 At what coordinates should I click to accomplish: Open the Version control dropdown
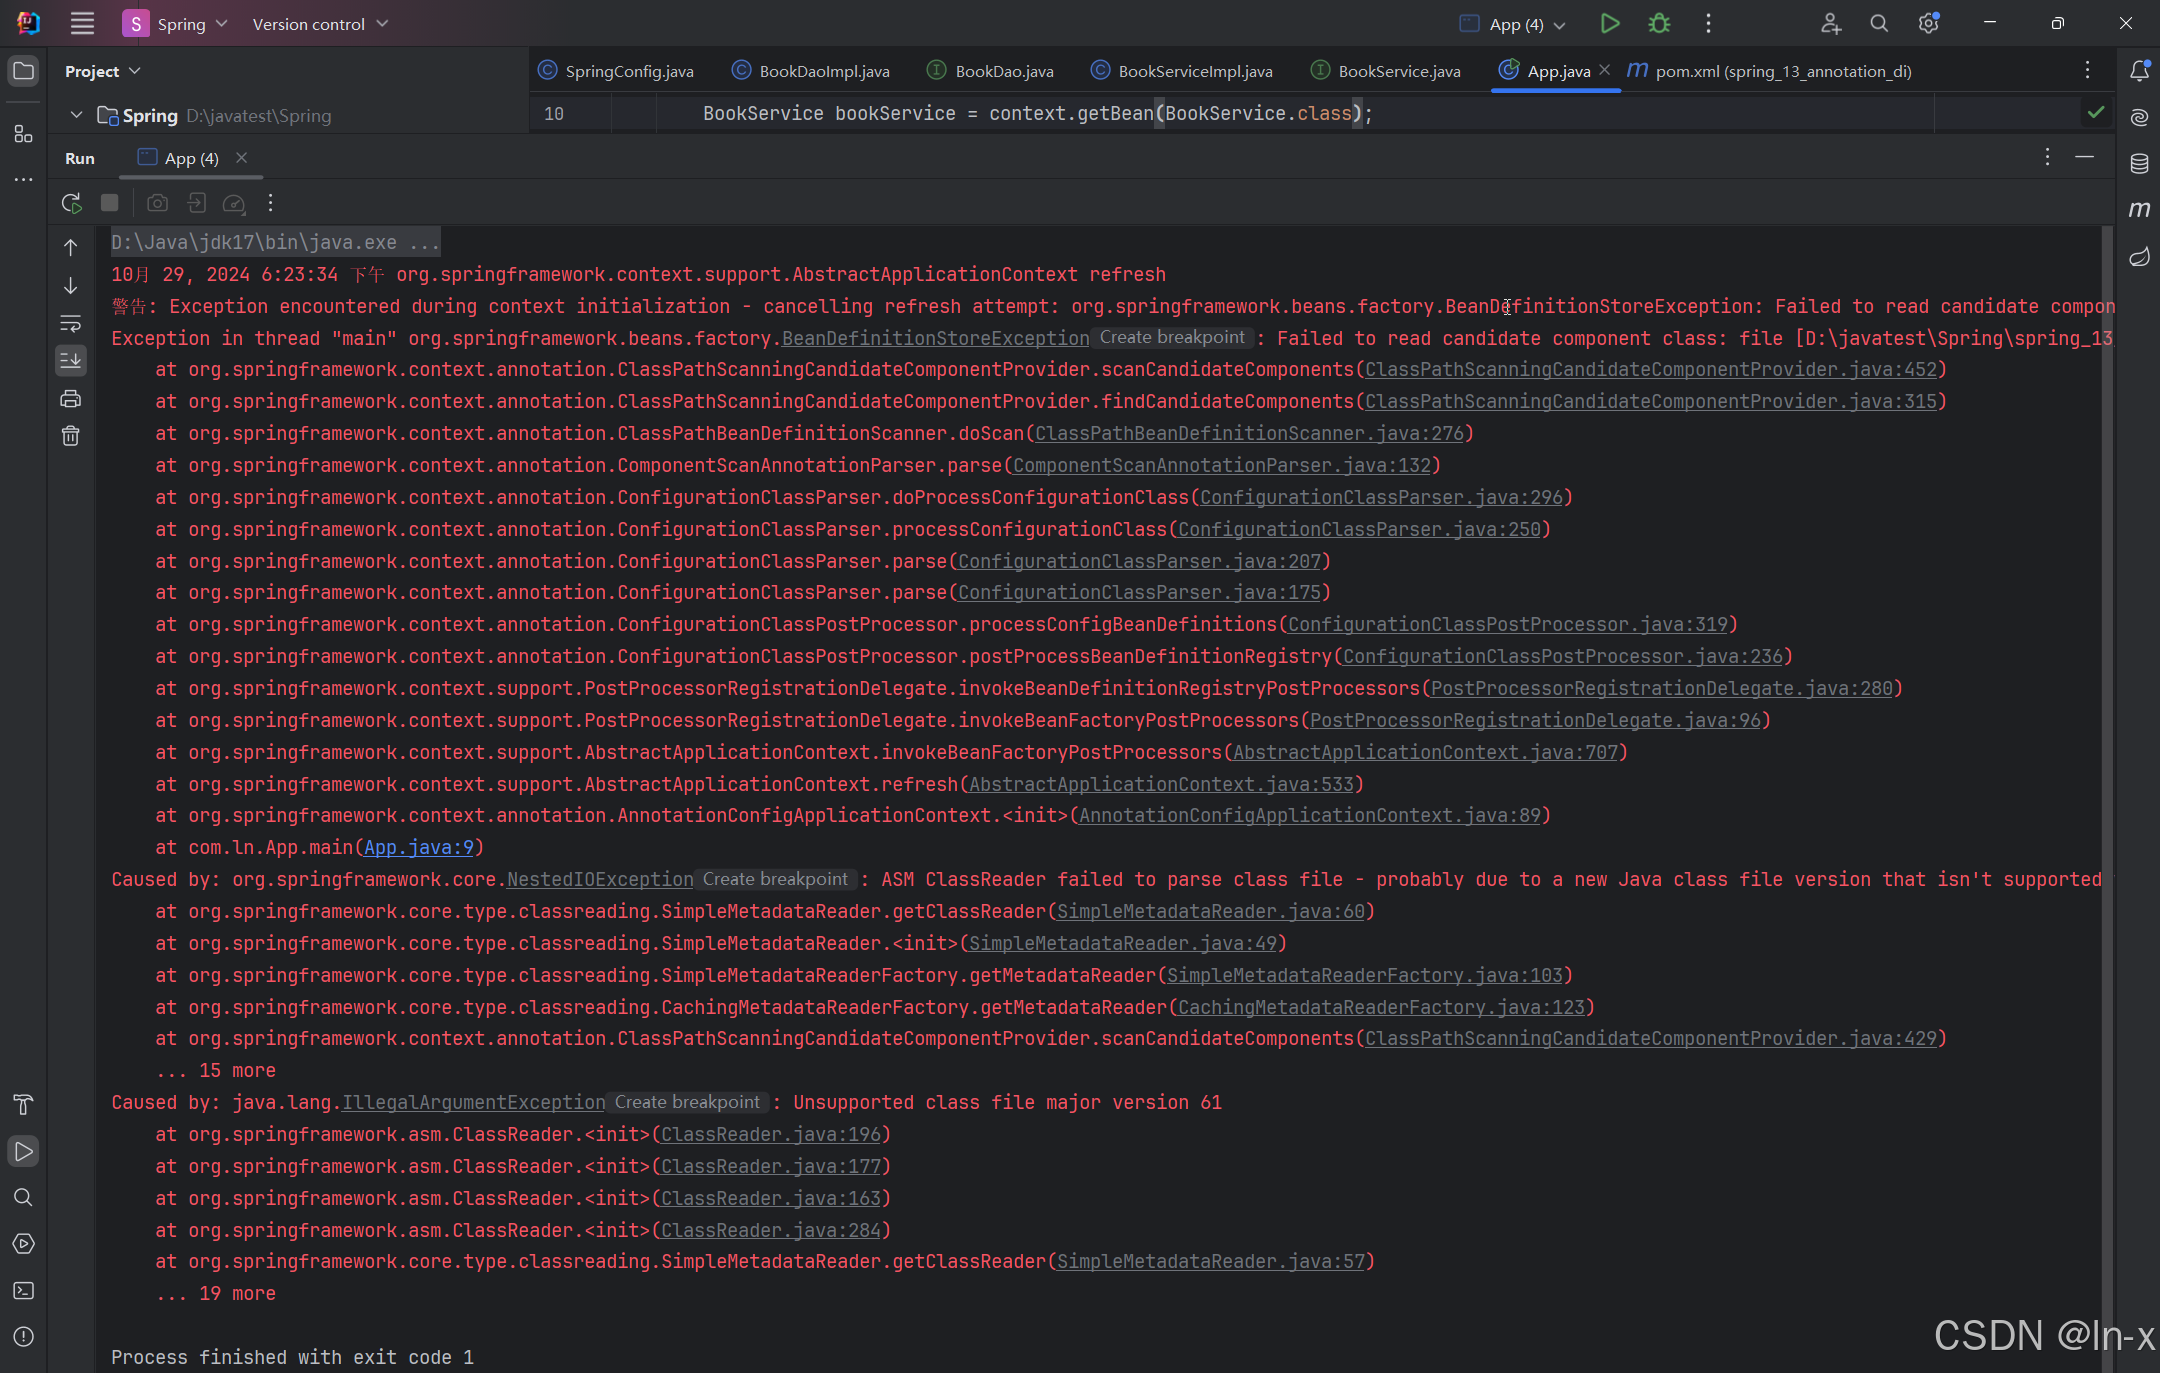click(318, 23)
